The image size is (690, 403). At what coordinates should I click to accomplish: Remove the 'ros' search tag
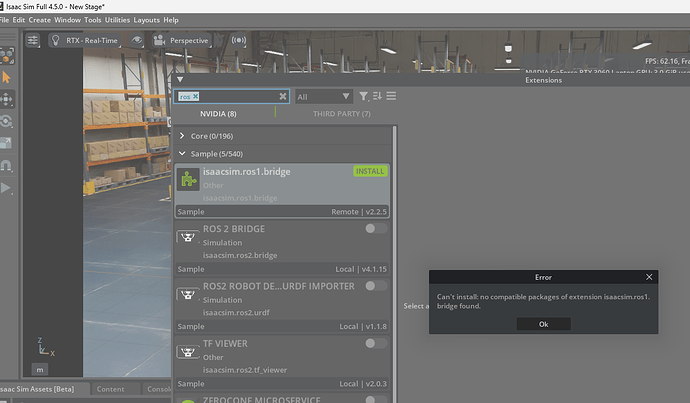pos(195,96)
